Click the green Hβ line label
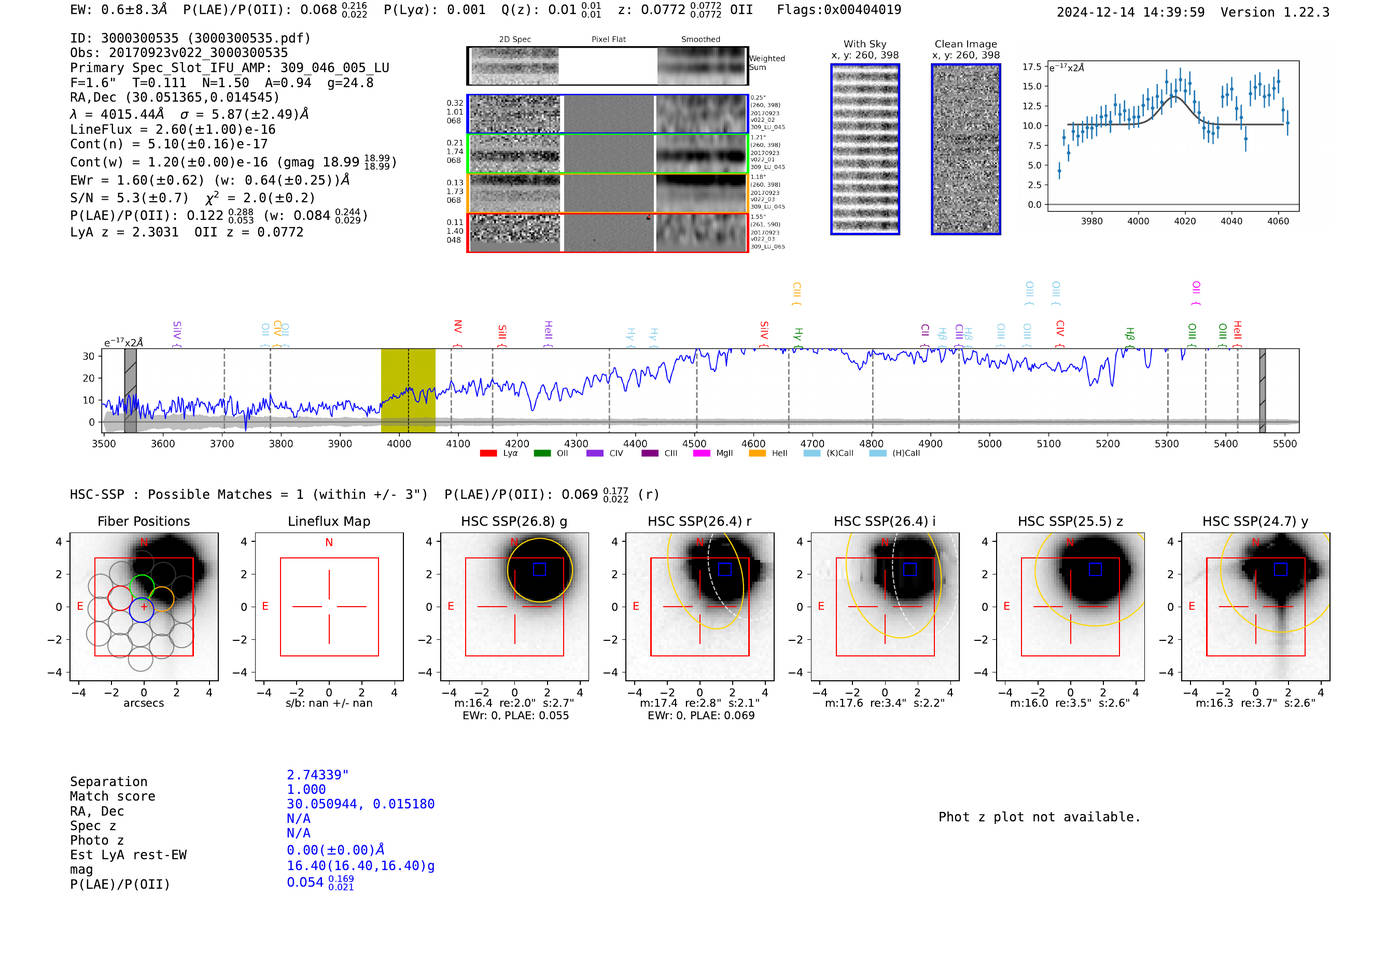 (1130, 335)
